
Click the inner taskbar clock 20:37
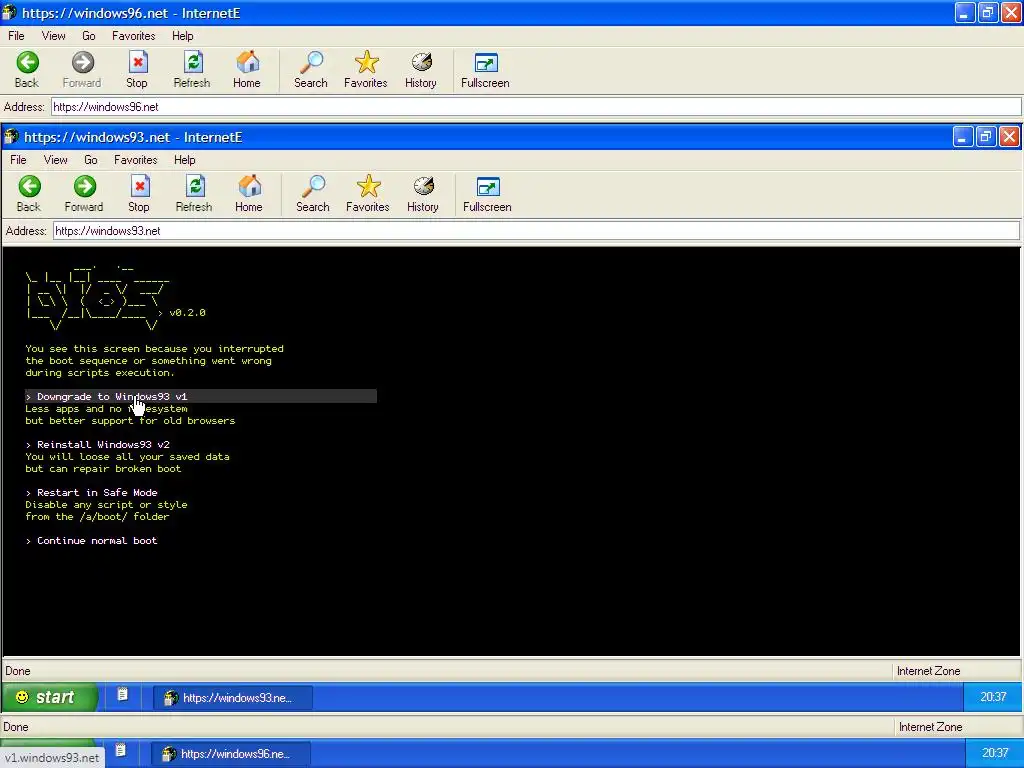(x=993, y=697)
